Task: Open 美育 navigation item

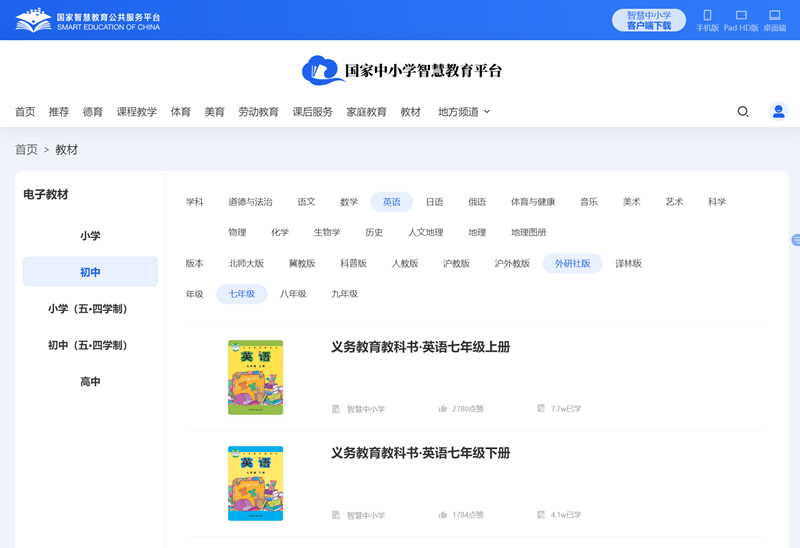Action: (214, 112)
